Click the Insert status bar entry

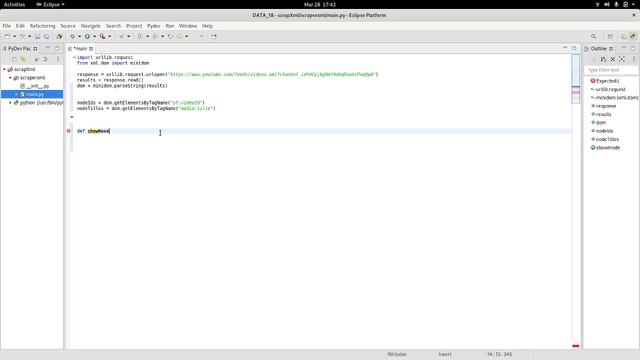click(x=445, y=354)
